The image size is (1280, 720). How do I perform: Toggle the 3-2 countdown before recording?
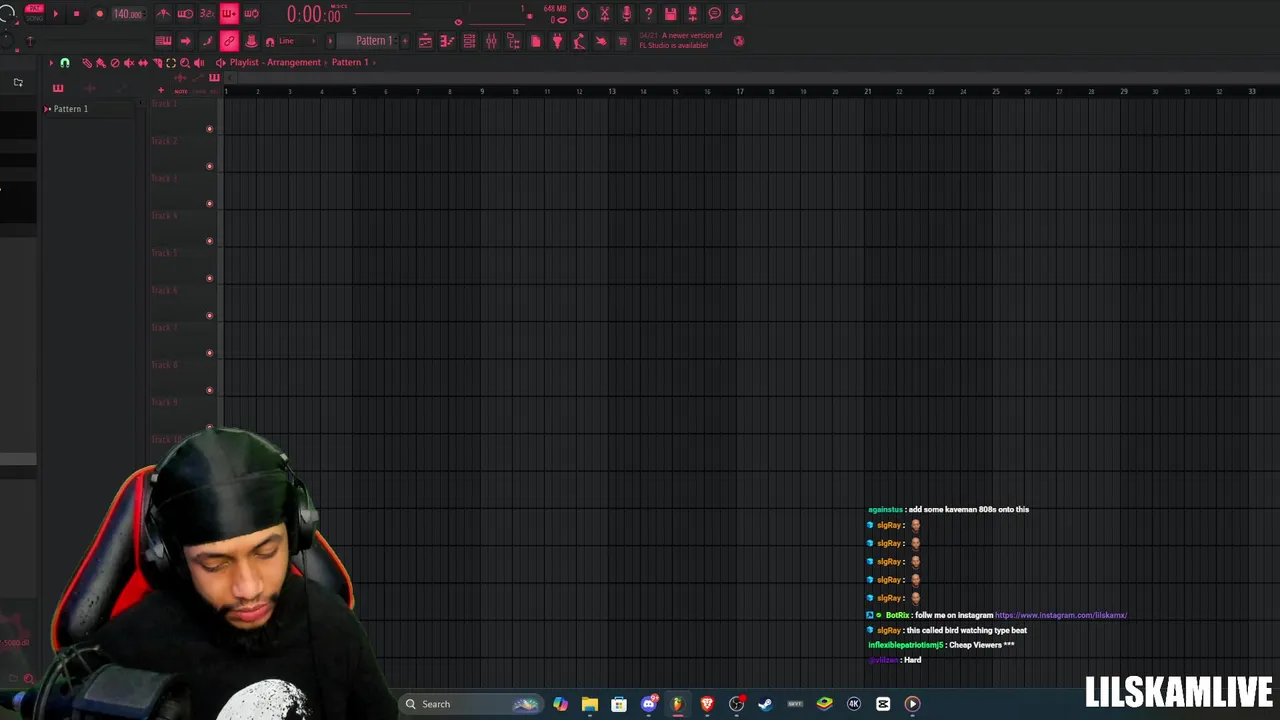(x=207, y=14)
